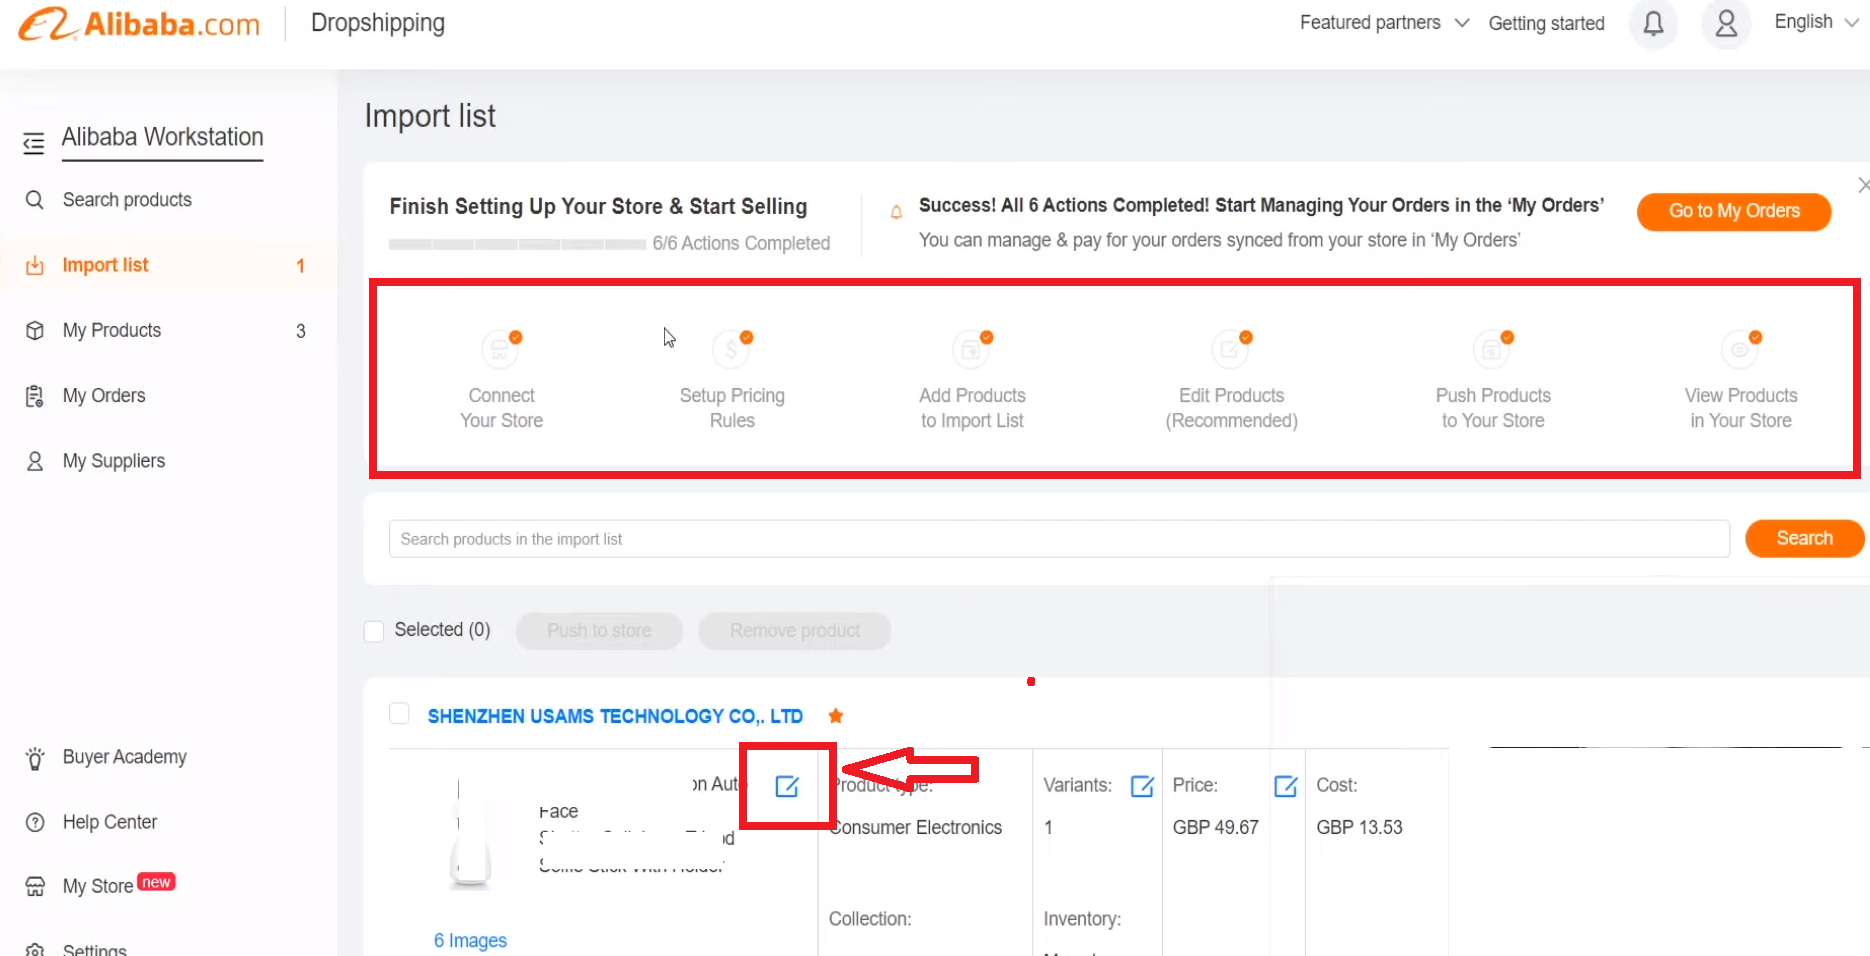The image size is (1870, 956).
Task: Open My Suppliers in the sidebar
Action: click(x=114, y=461)
